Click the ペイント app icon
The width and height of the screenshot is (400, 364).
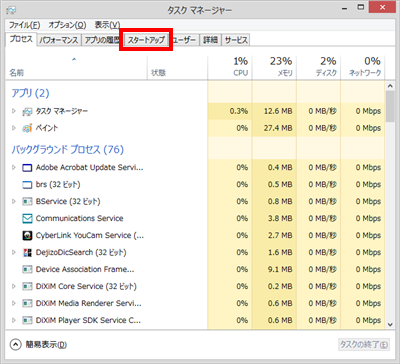pyautogui.click(x=27, y=128)
